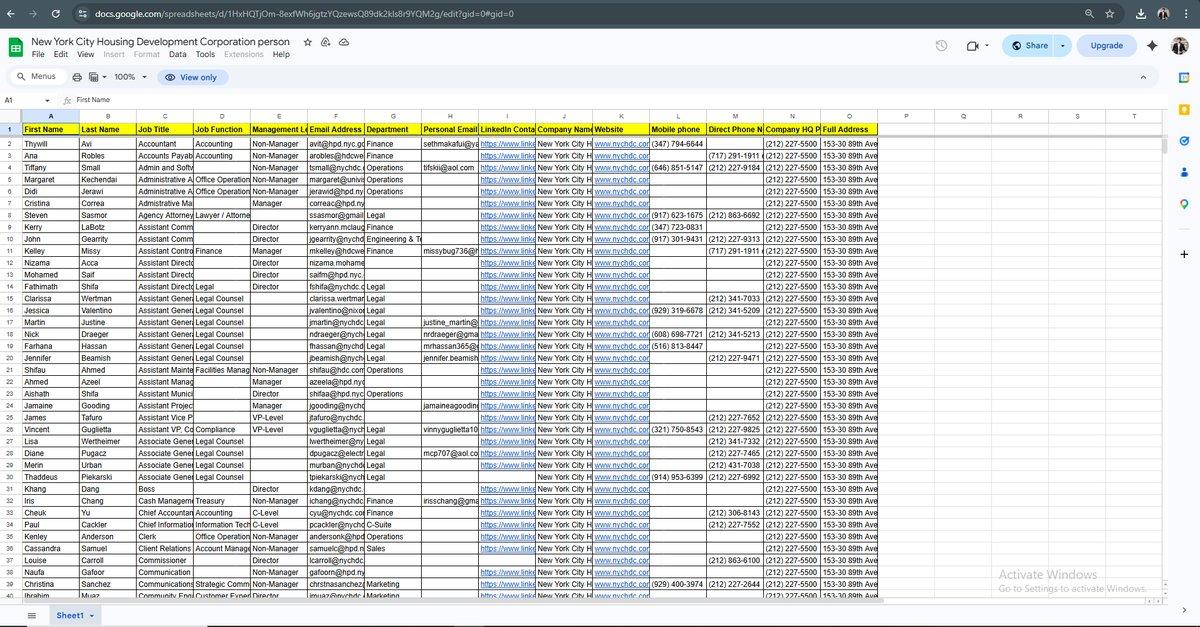Screen dimensions: 1200x627
Task: Open the Google account avatar in Sheets
Action: [x=1180, y=46]
